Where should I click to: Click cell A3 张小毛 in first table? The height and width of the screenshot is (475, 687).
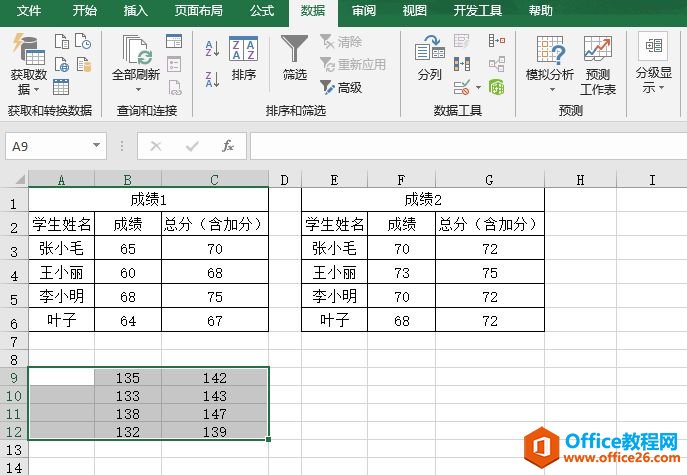tap(61, 248)
